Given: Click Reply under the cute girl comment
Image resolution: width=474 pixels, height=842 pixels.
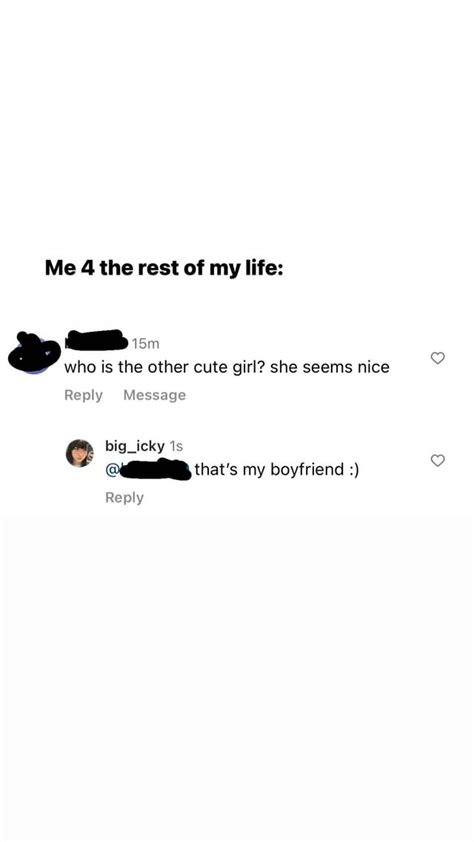Looking at the screenshot, I should [83, 395].
